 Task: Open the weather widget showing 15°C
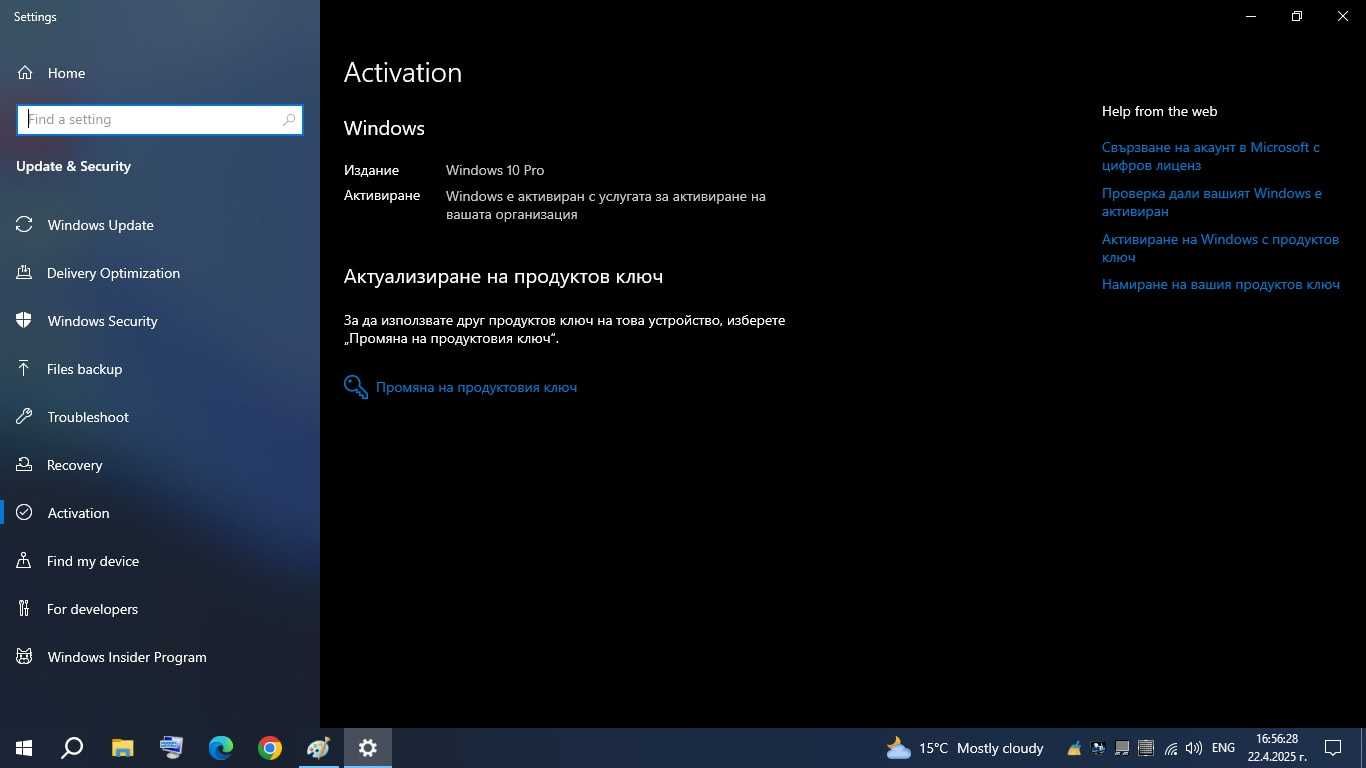coord(964,748)
